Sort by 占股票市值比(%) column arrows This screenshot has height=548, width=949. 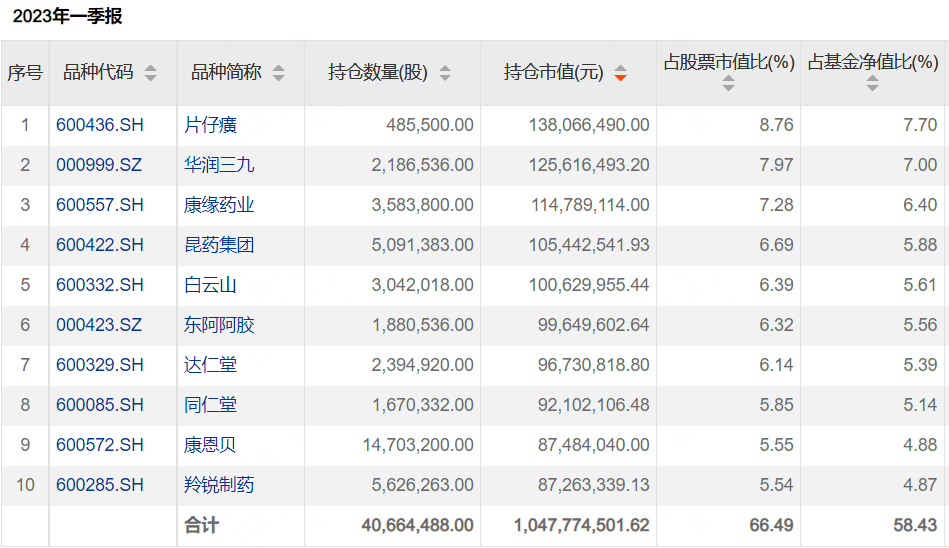[729, 84]
